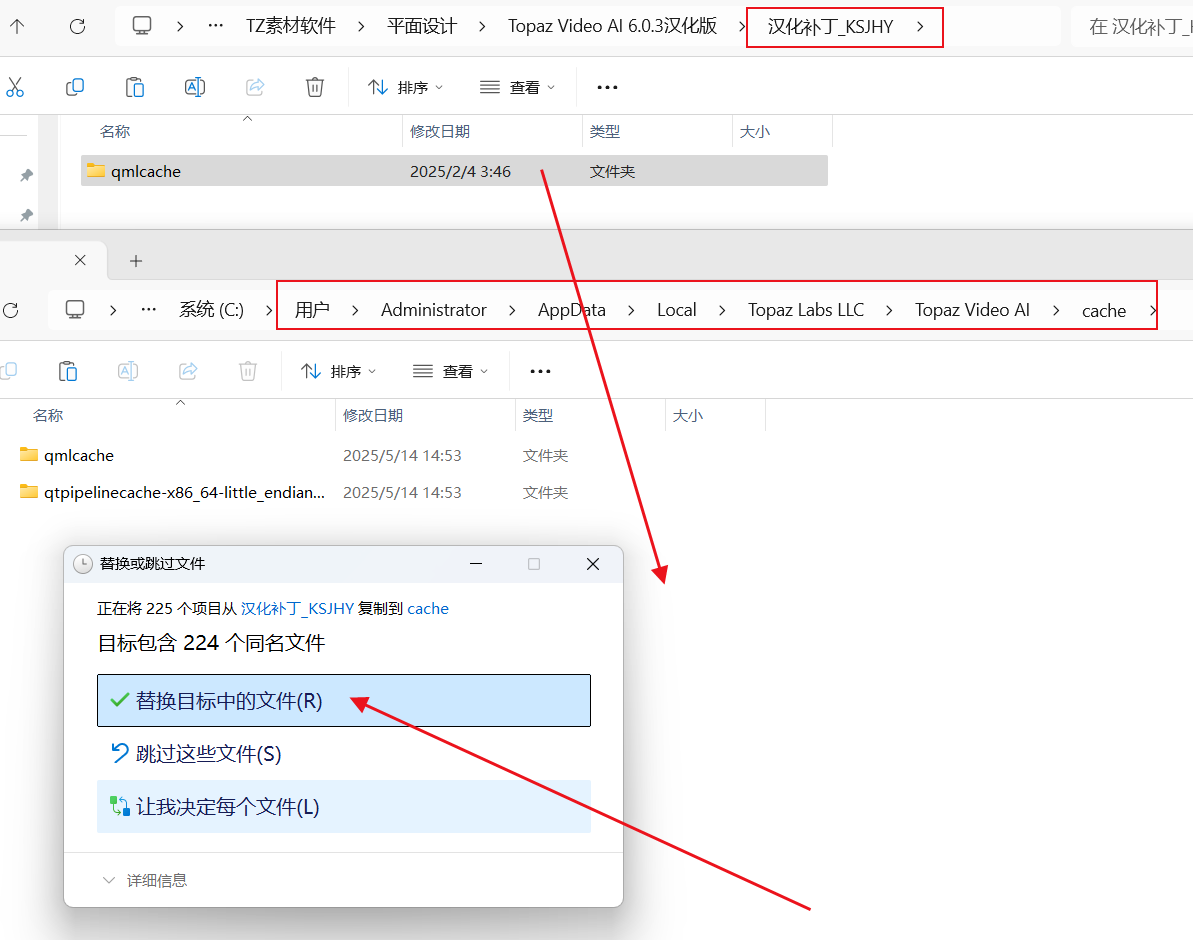Close the current tab in lower Explorer window
This screenshot has width=1193, height=940.
pyautogui.click(x=80, y=260)
